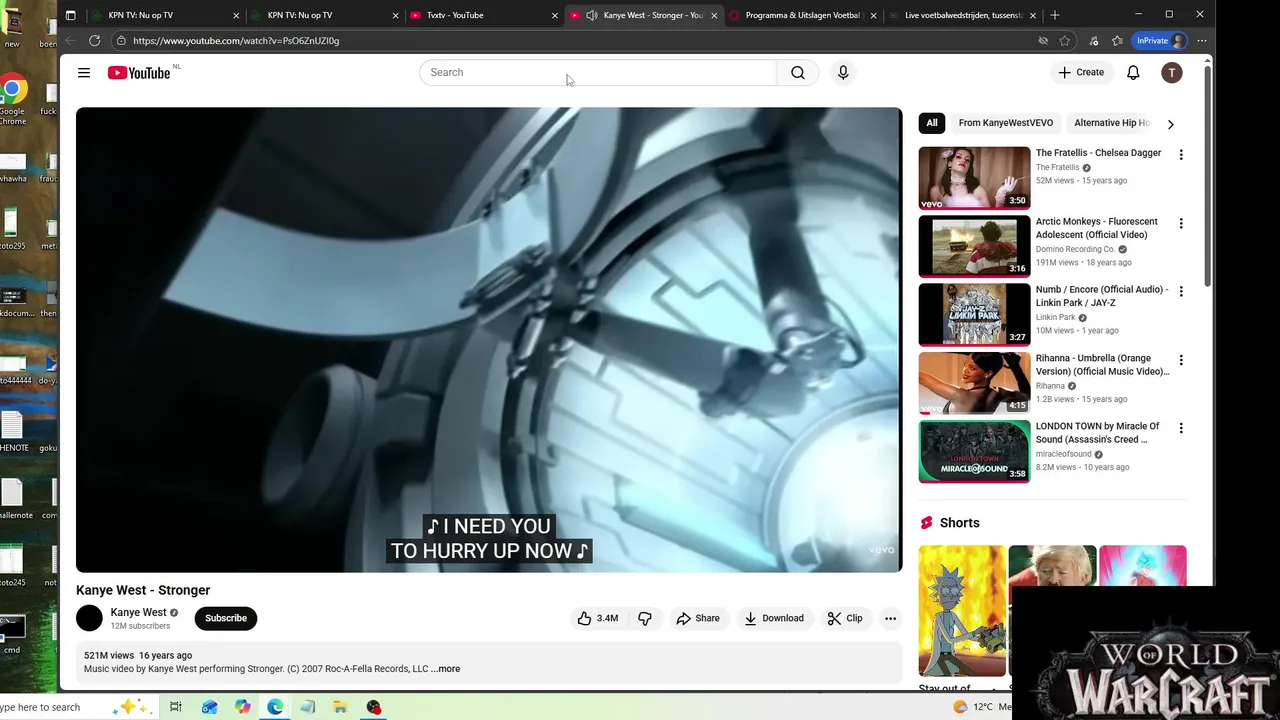Open Arctic Monkeys Fluorescent Adolescent thumbnail
The height and width of the screenshot is (720, 1280).
(974, 246)
